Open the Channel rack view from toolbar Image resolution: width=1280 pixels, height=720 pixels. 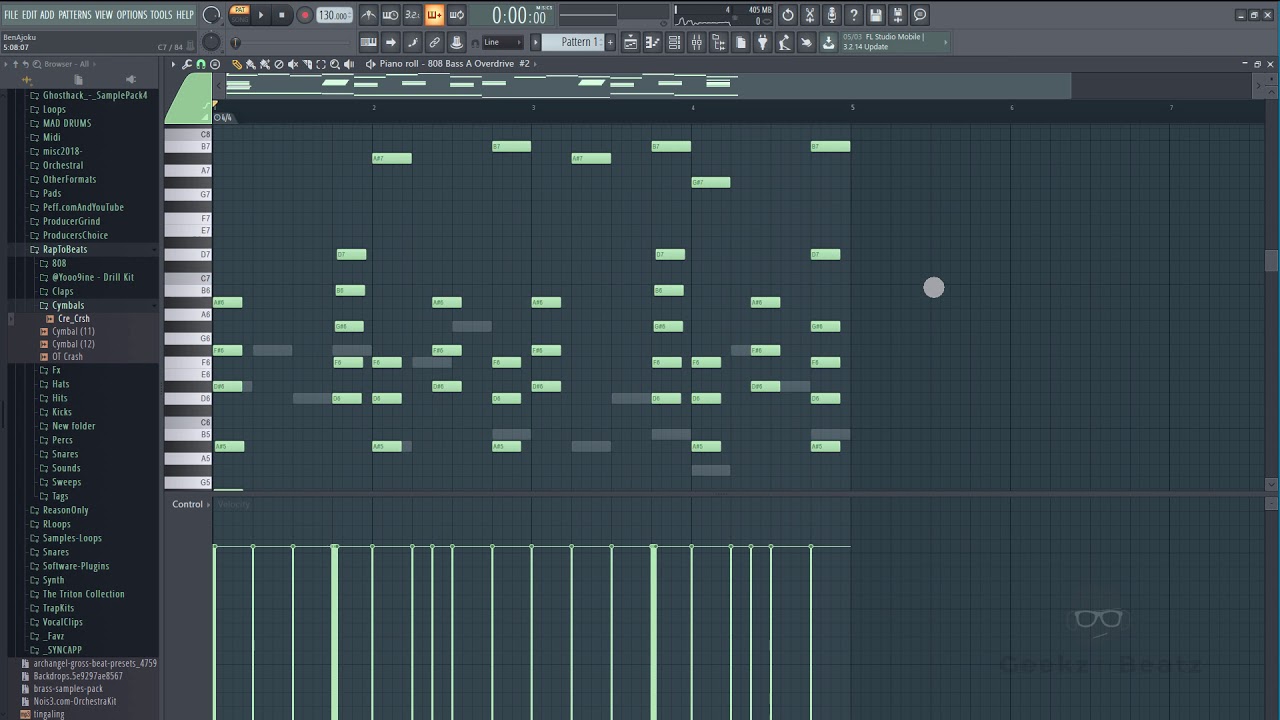tap(675, 42)
